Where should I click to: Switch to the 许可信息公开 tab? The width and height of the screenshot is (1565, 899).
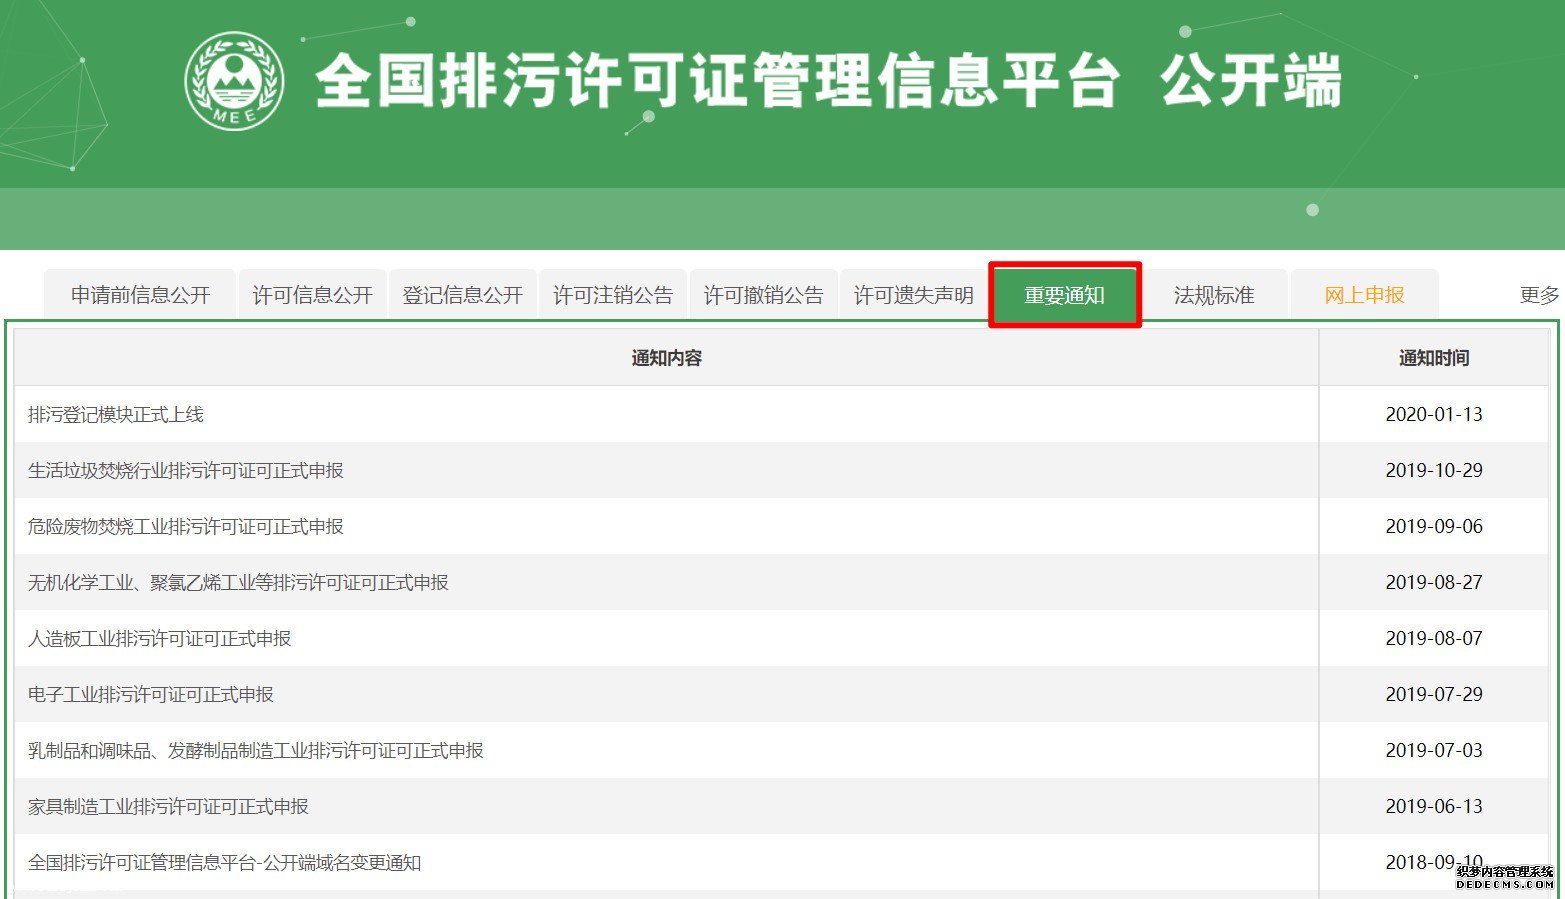coord(312,295)
